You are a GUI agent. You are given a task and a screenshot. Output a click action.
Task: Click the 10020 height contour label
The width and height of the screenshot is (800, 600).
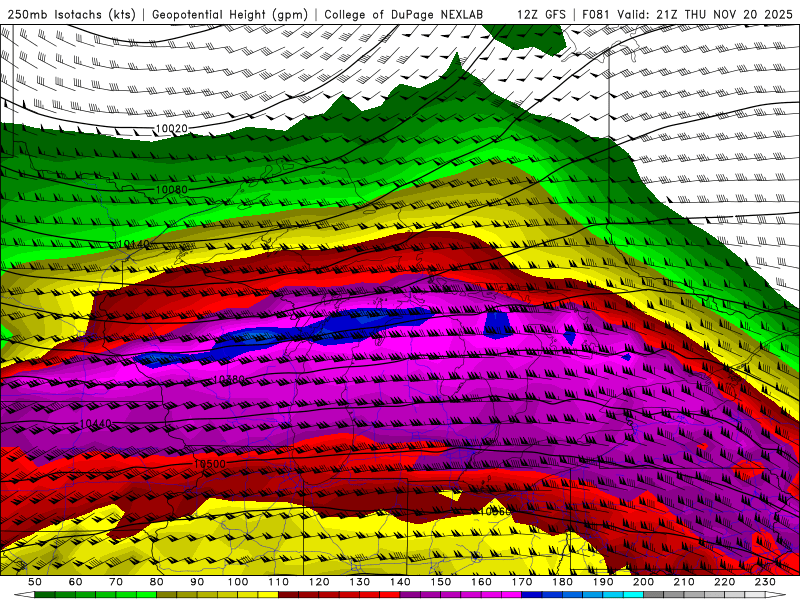171,129
